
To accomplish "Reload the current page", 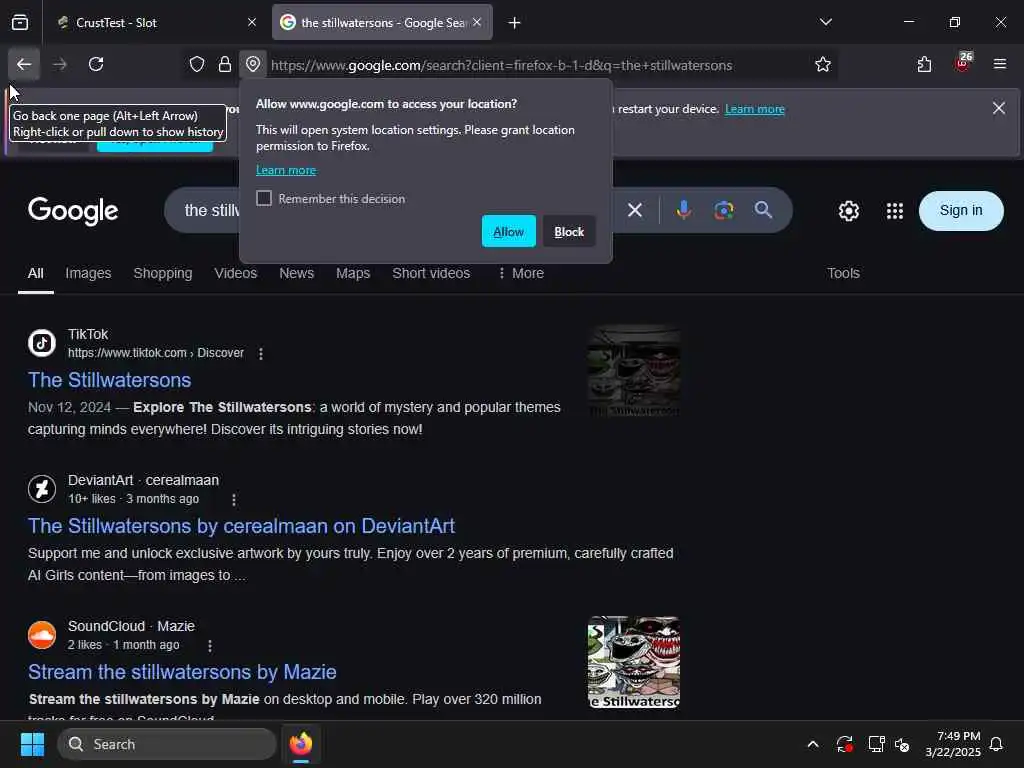I will pos(96,64).
